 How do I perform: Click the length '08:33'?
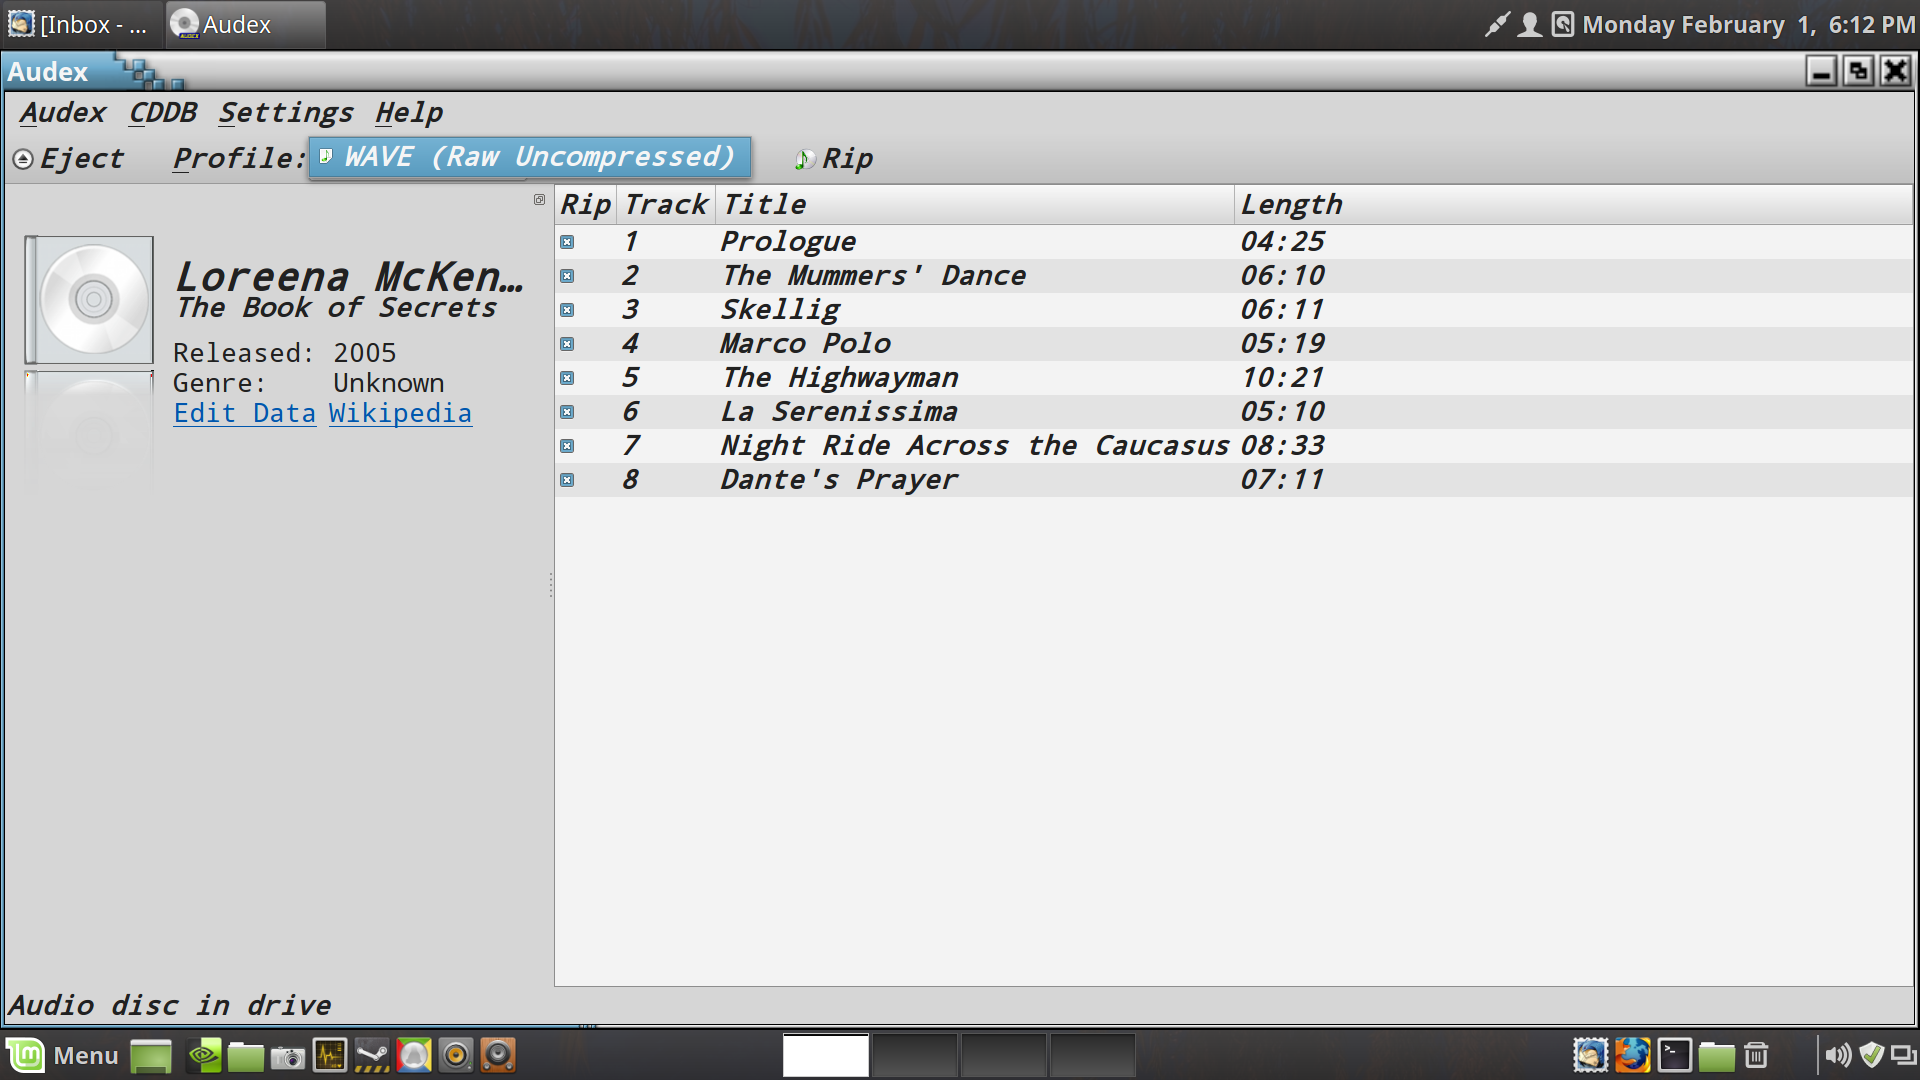pyautogui.click(x=1283, y=446)
